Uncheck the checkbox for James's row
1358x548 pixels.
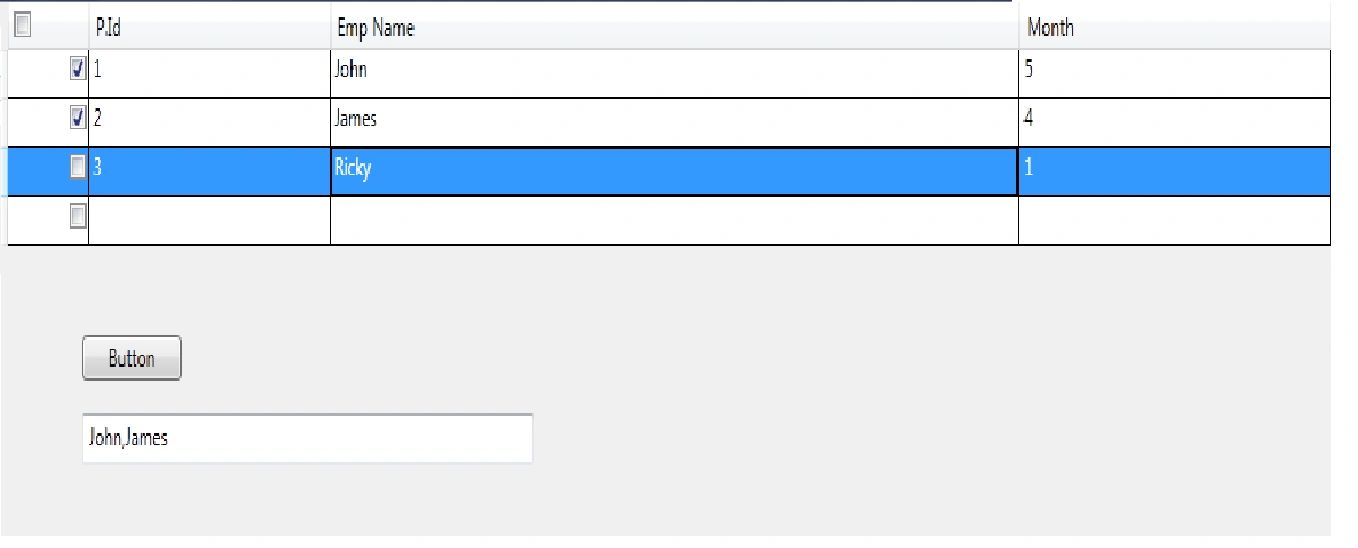point(78,118)
